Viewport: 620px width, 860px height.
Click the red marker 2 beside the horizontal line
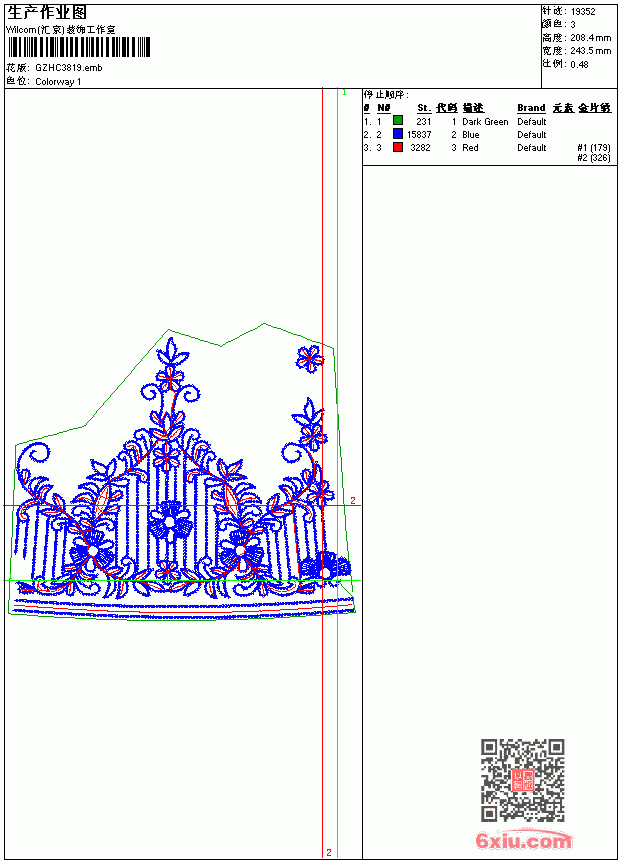click(353, 500)
